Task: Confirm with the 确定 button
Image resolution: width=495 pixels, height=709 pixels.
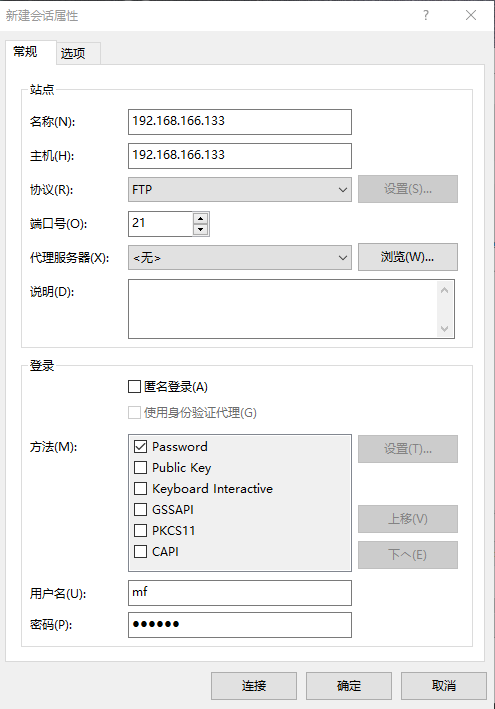Action: click(349, 686)
